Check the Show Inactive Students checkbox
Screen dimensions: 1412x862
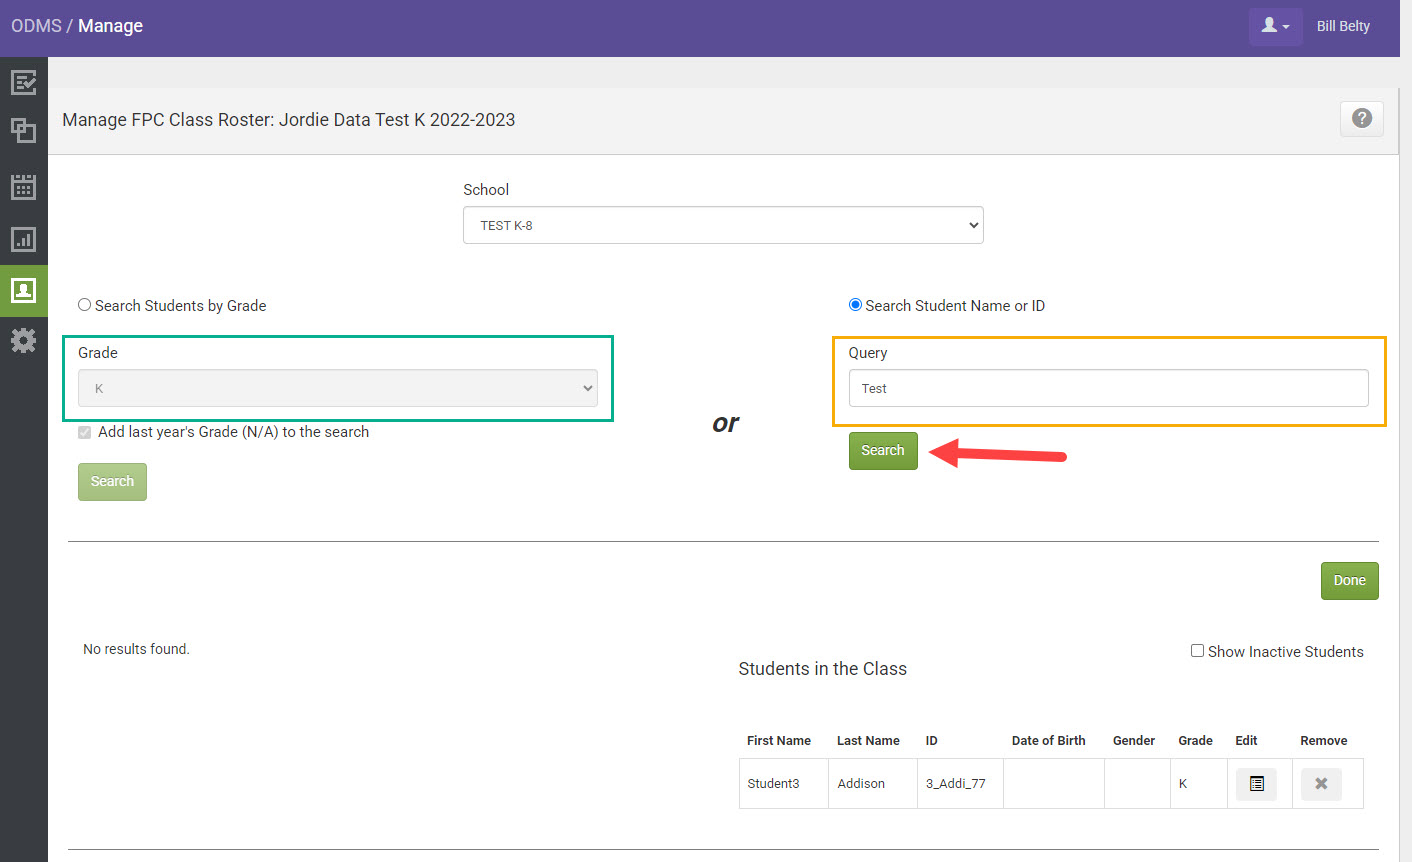coord(1197,650)
